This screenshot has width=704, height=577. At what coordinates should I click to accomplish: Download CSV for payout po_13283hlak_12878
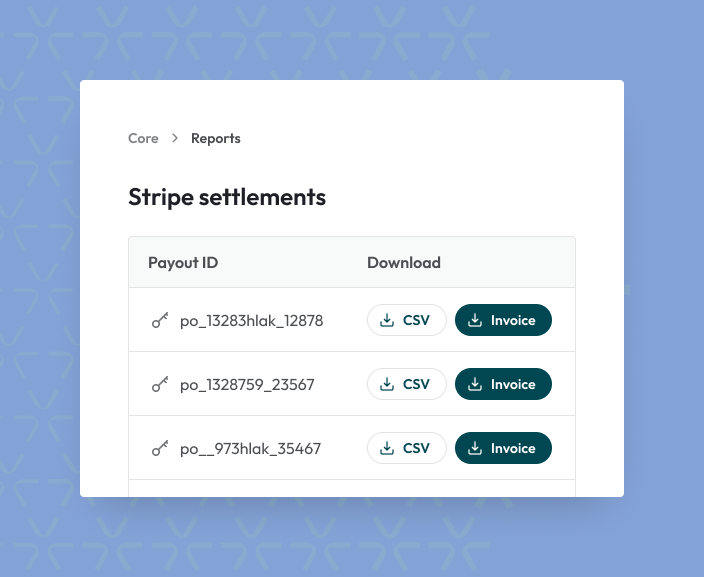(406, 321)
